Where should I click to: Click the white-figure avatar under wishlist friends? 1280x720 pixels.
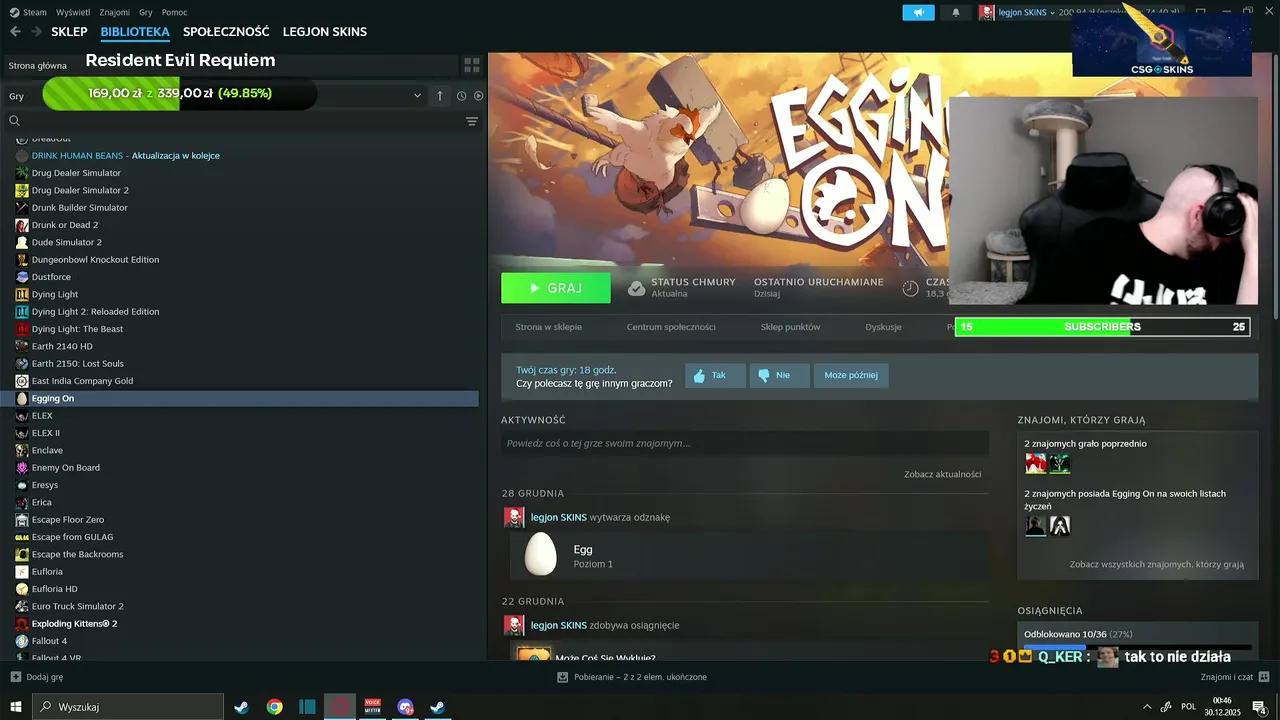1059,526
